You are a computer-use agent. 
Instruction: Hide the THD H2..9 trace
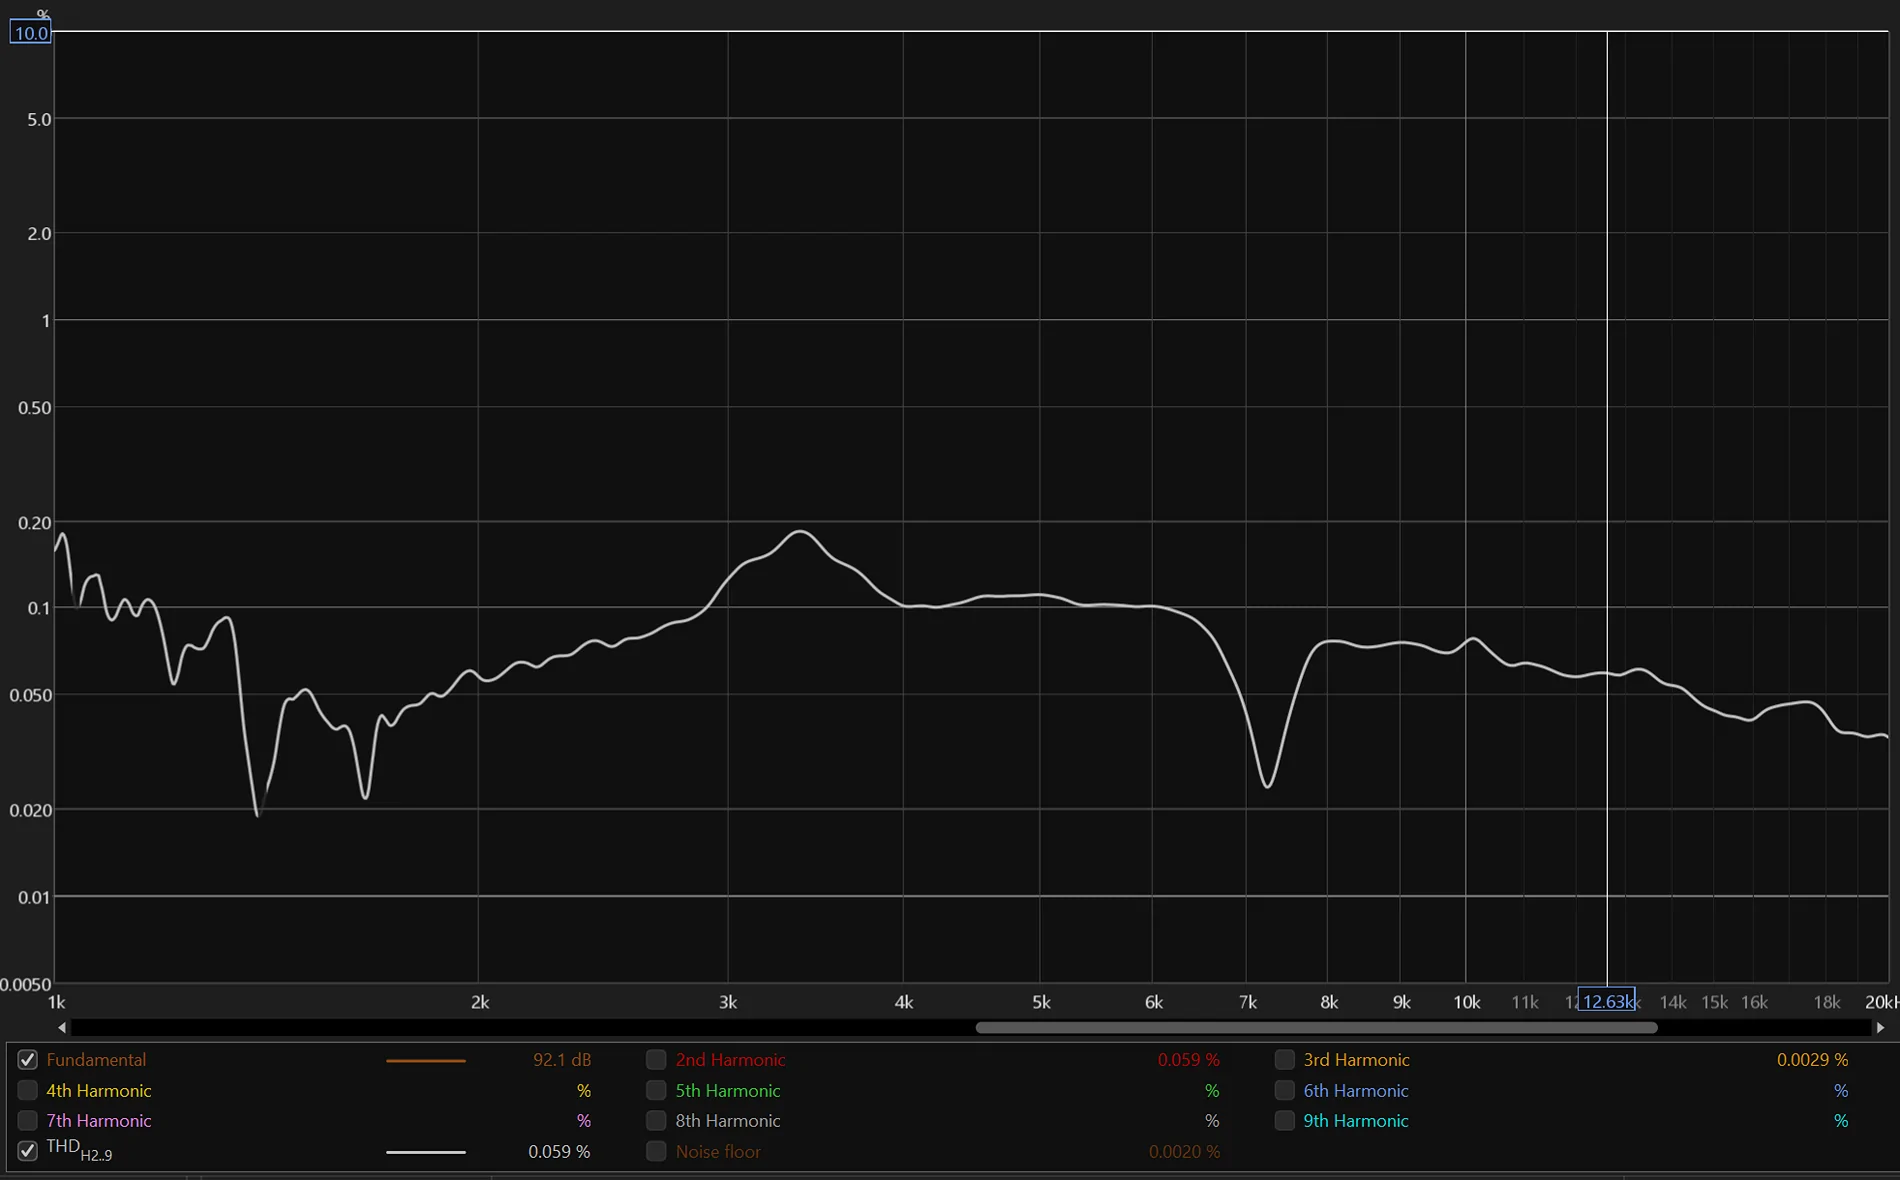(x=28, y=1151)
